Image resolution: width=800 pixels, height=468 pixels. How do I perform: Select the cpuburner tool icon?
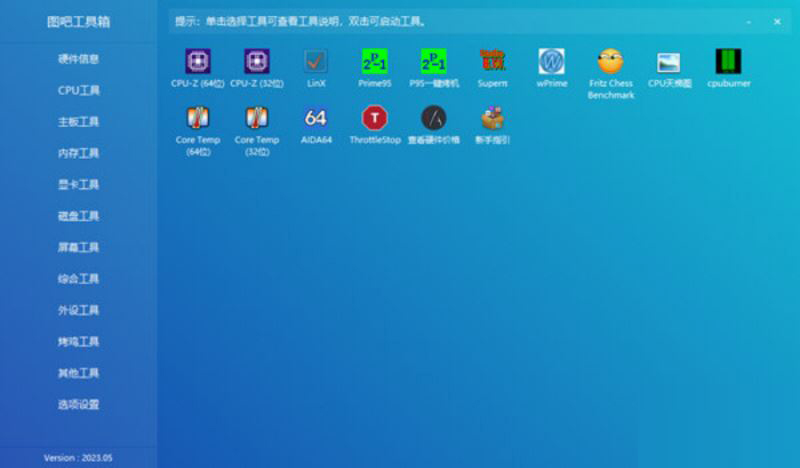[x=729, y=61]
